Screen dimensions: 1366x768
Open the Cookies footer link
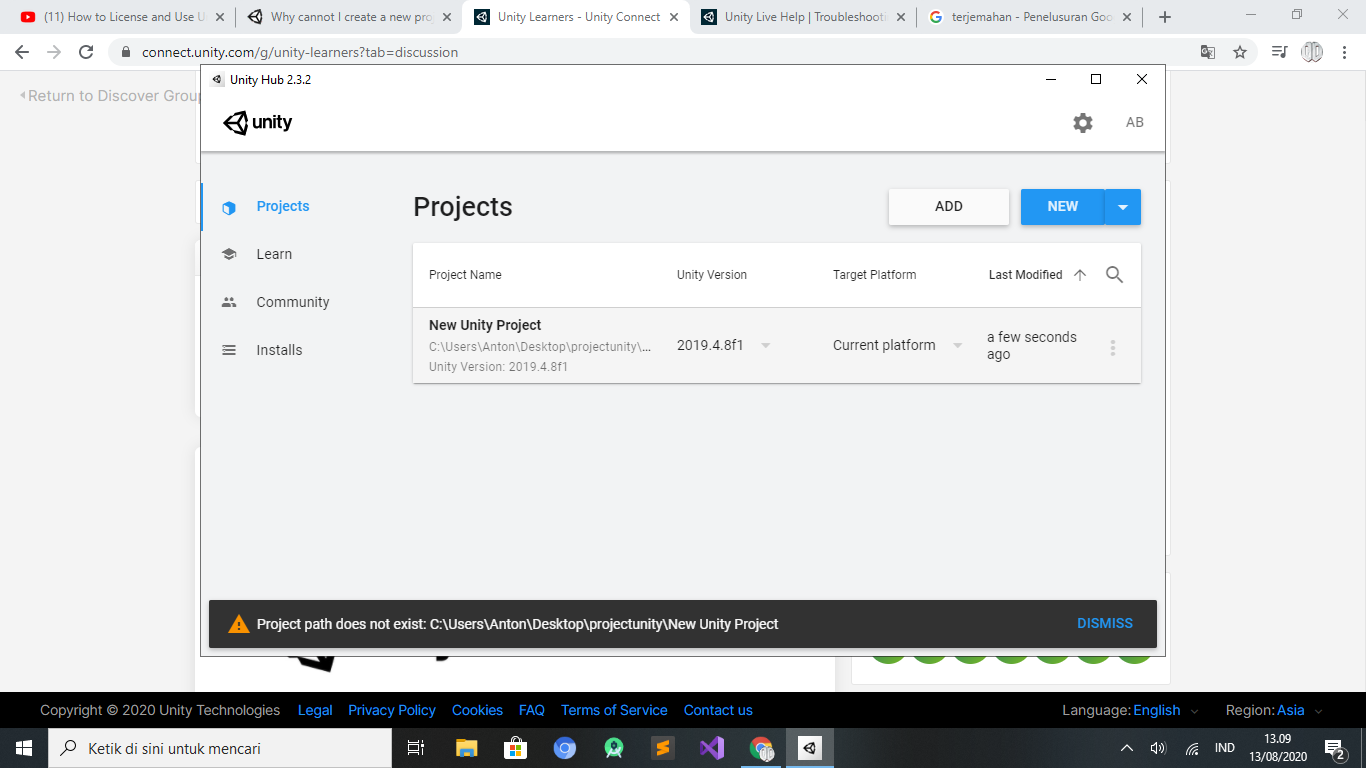point(477,710)
